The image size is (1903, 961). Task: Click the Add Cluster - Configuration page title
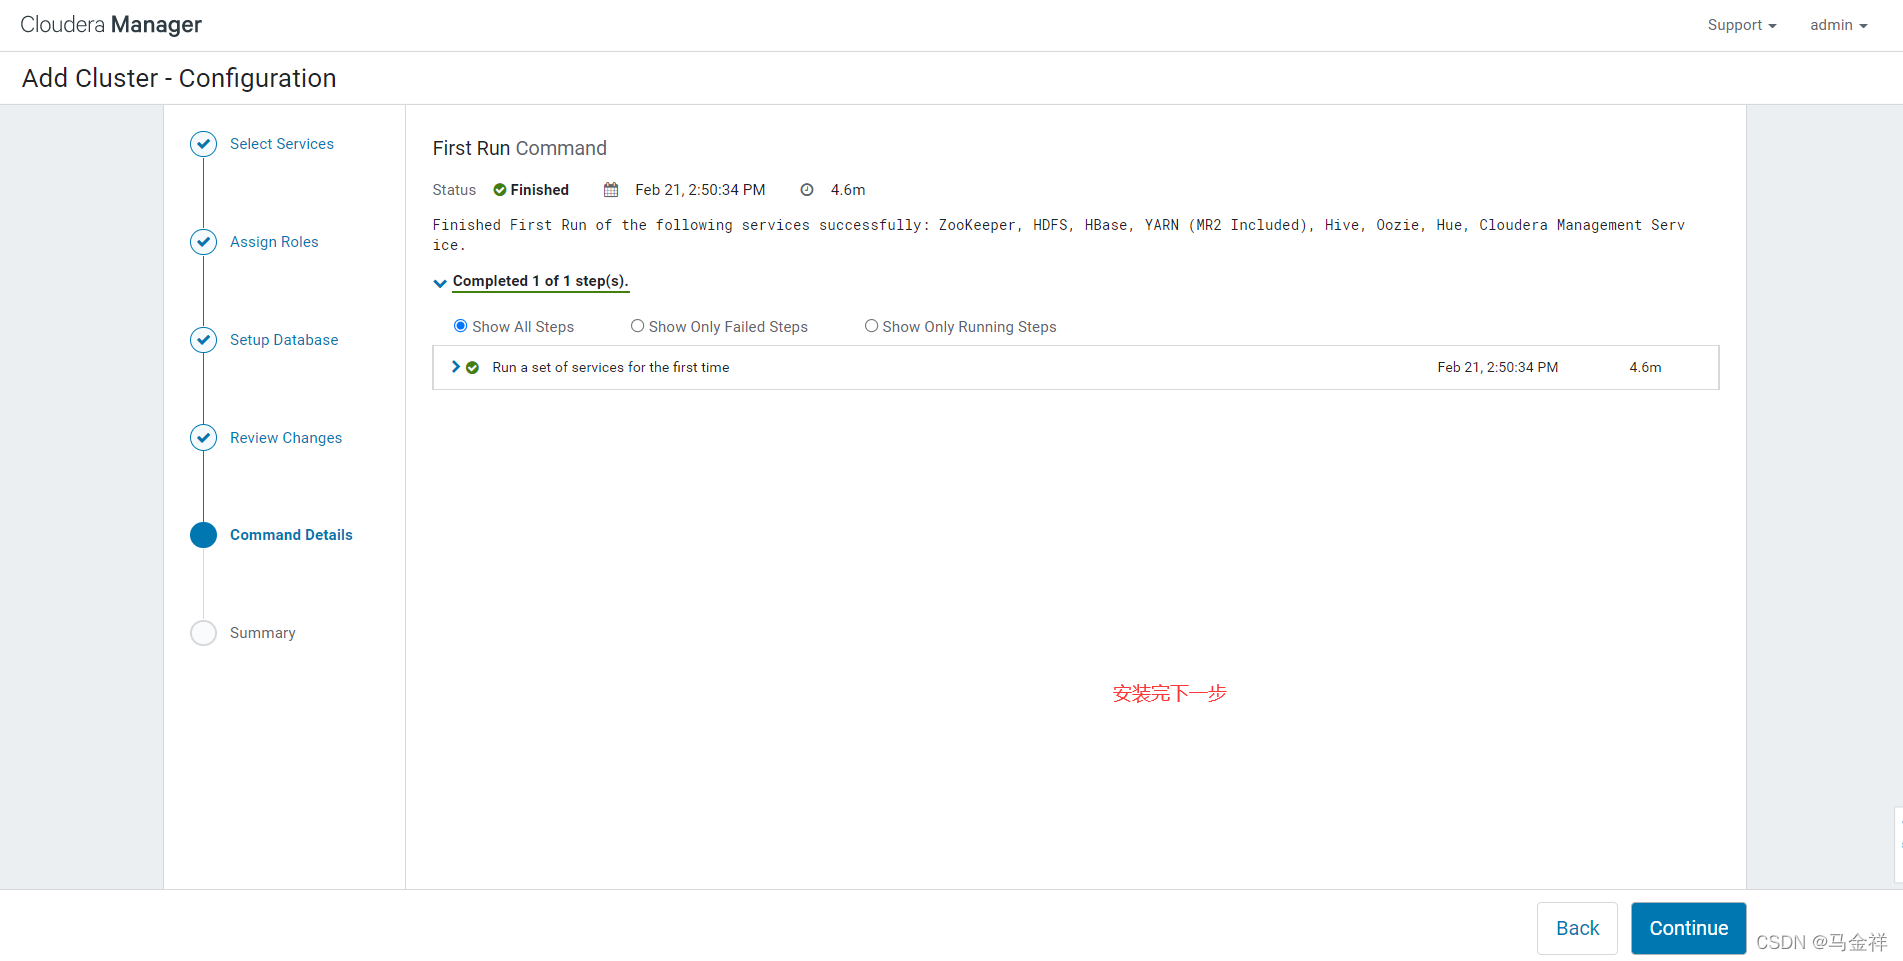tap(179, 78)
